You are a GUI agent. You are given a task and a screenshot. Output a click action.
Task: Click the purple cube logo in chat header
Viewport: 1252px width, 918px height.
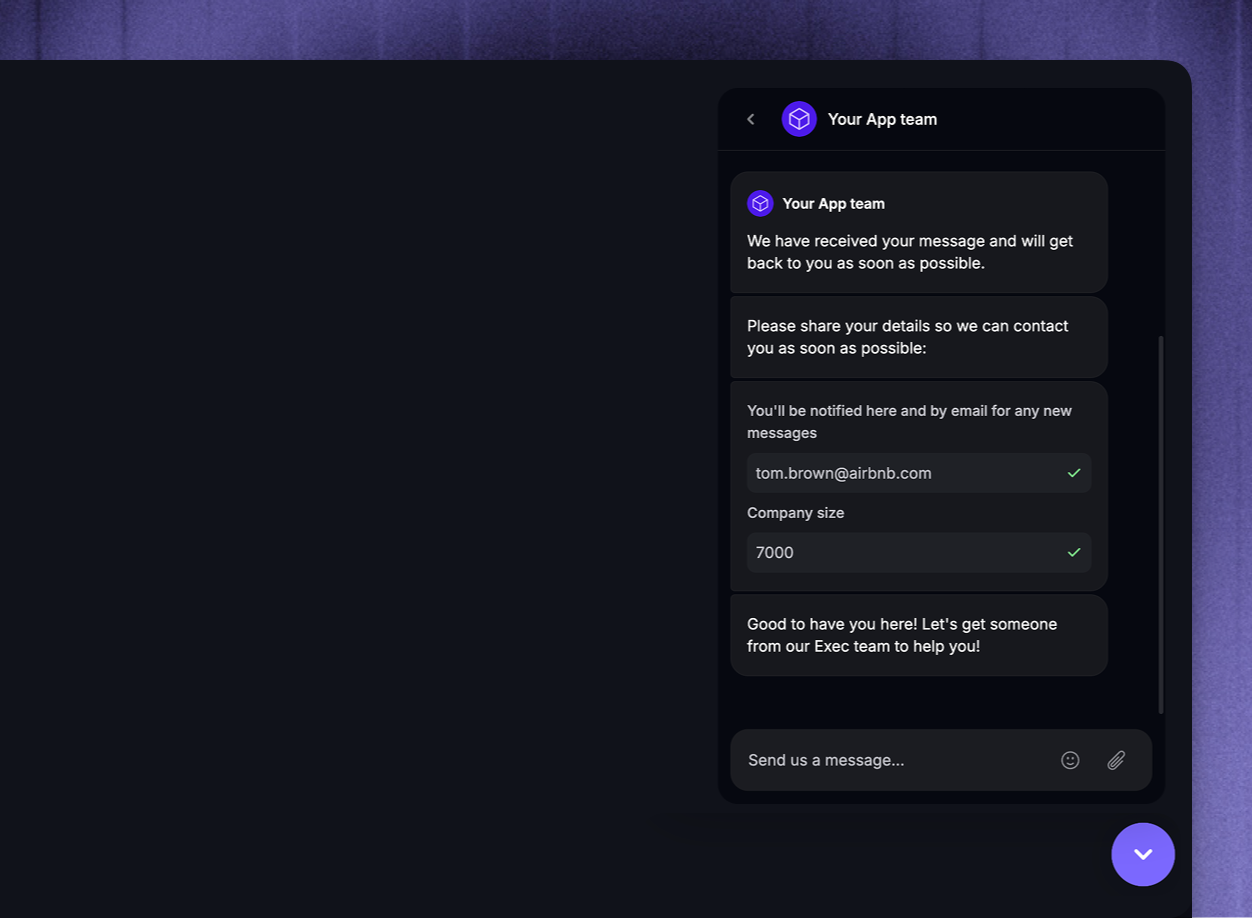(x=799, y=119)
